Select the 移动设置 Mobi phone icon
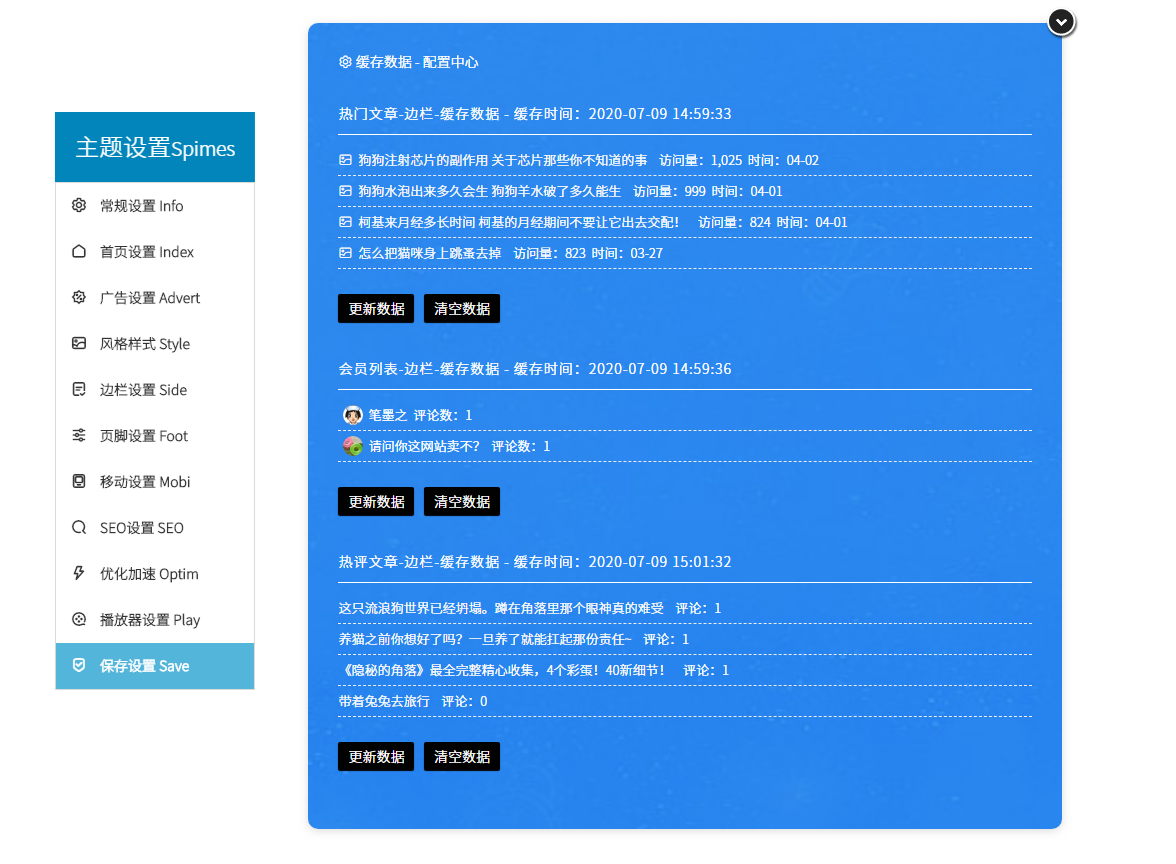 coord(79,481)
